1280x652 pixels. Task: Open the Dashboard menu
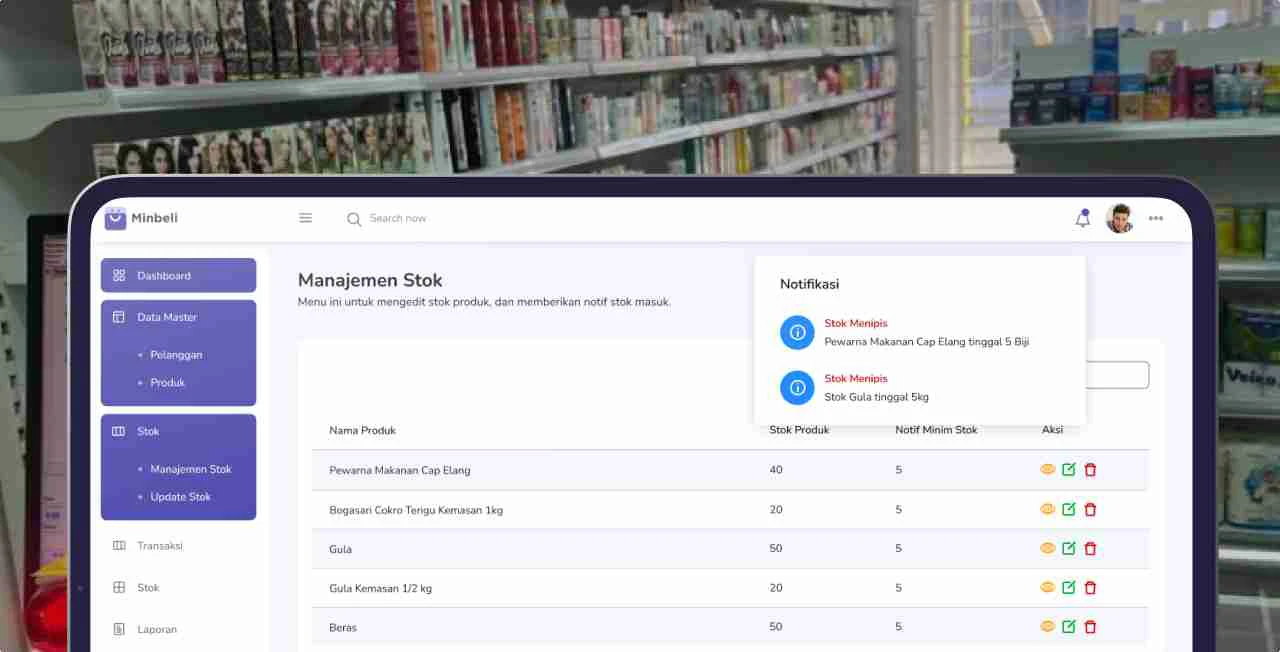coord(178,275)
